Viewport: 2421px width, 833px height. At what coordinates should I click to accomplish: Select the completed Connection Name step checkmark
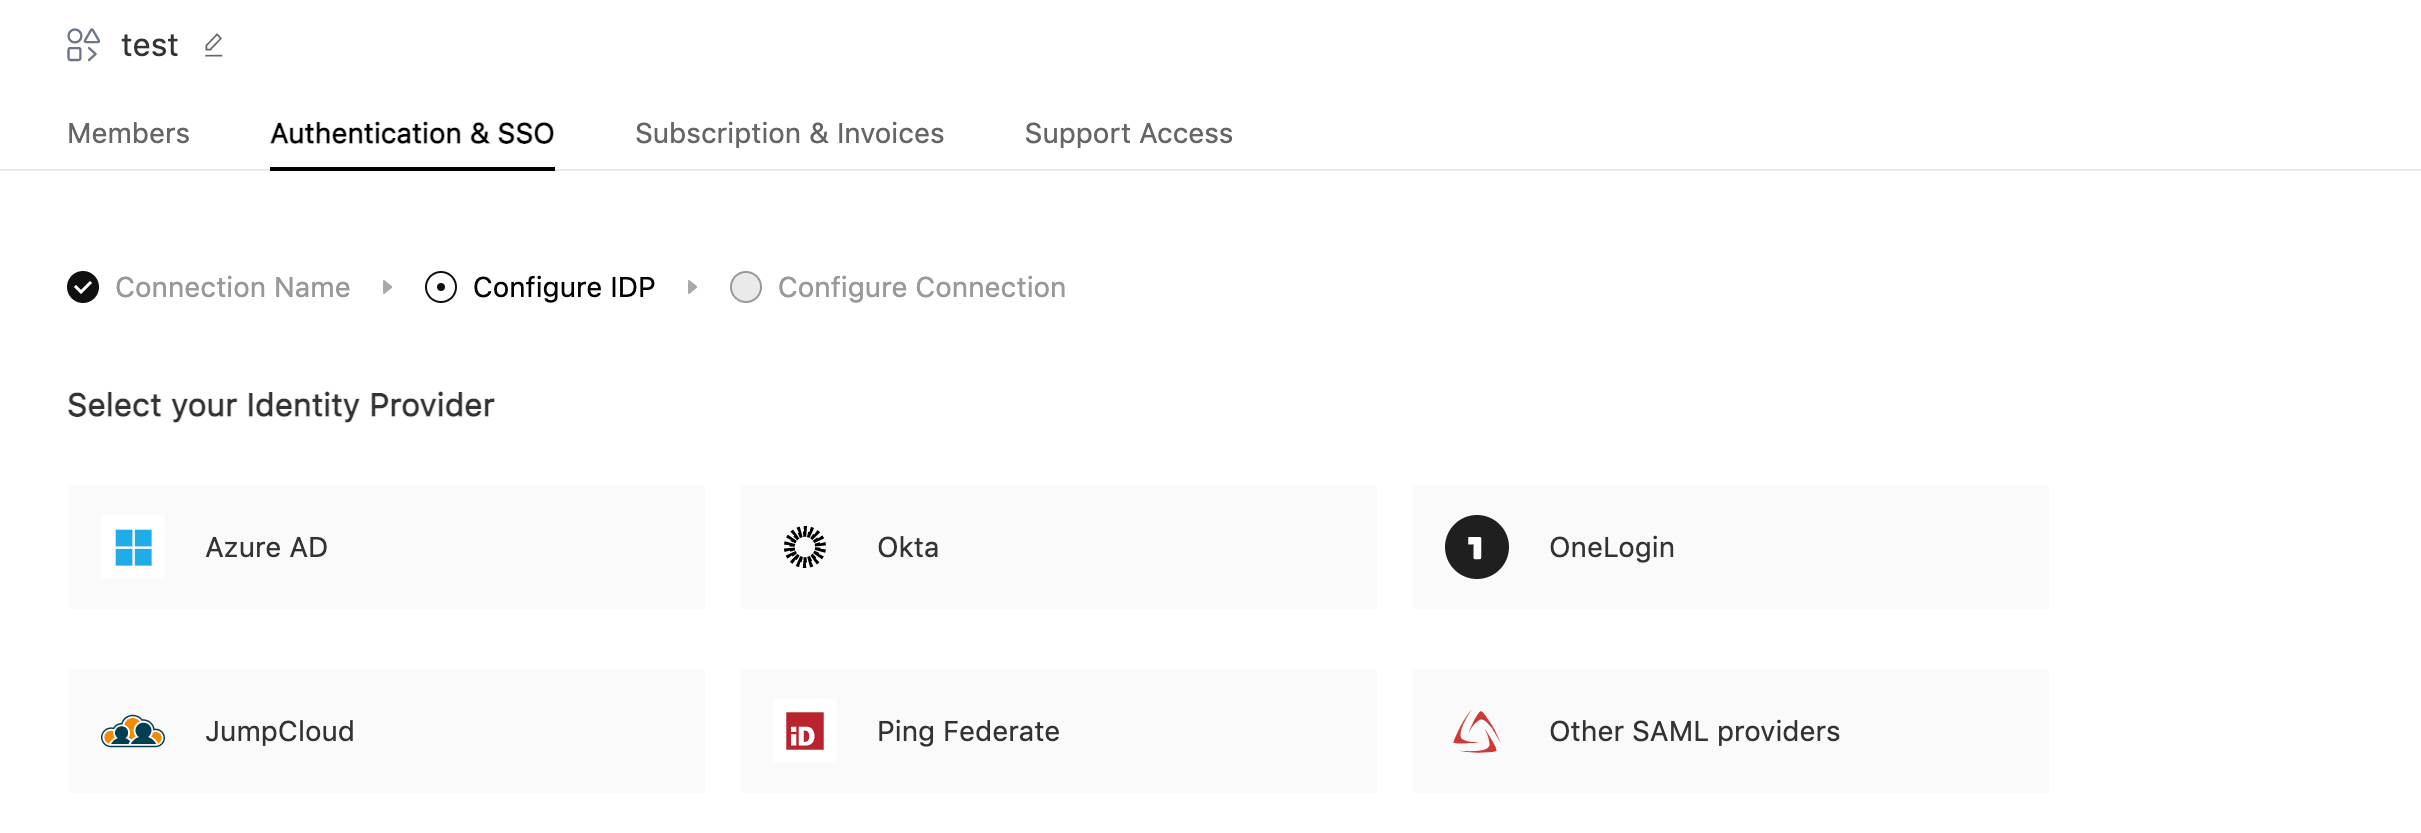point(83,287)
